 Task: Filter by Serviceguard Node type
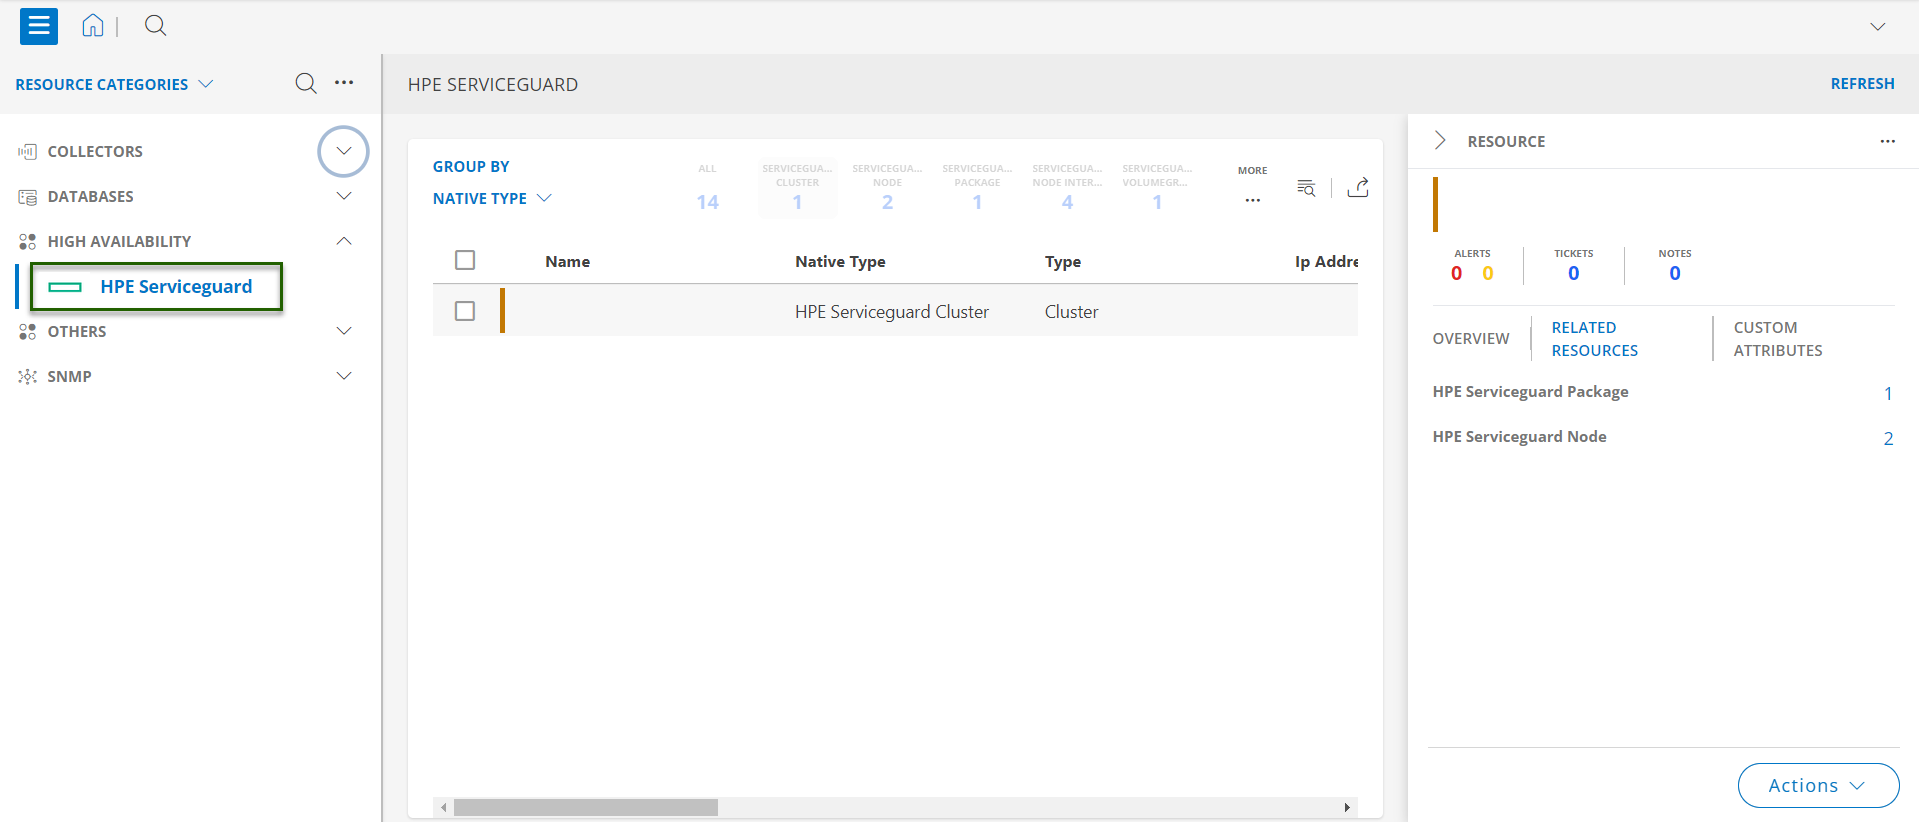pos(887,188)
